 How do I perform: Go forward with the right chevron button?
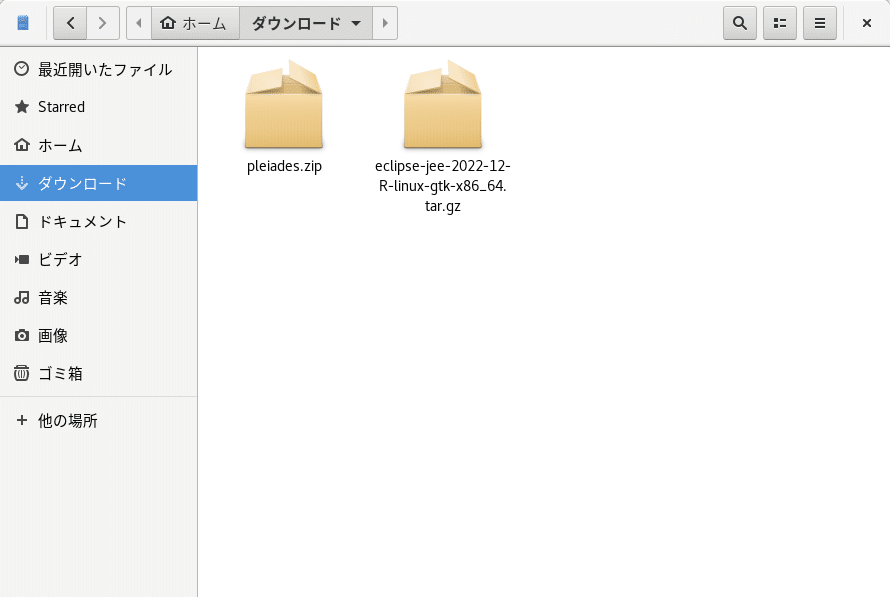[103, 23]
